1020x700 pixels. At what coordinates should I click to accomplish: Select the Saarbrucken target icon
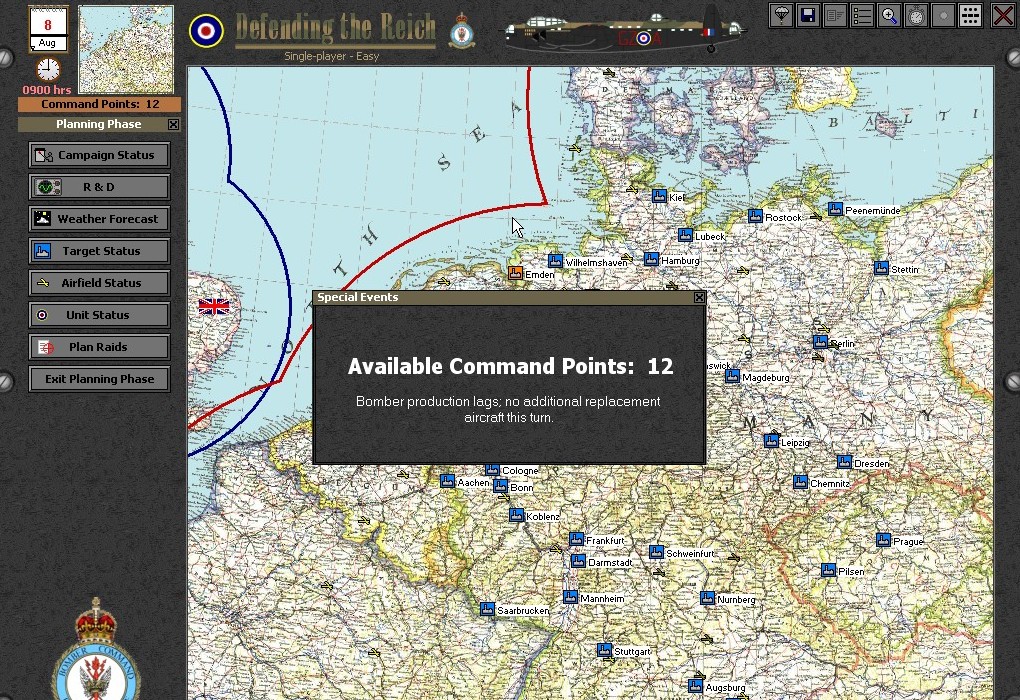click(487, 610)
